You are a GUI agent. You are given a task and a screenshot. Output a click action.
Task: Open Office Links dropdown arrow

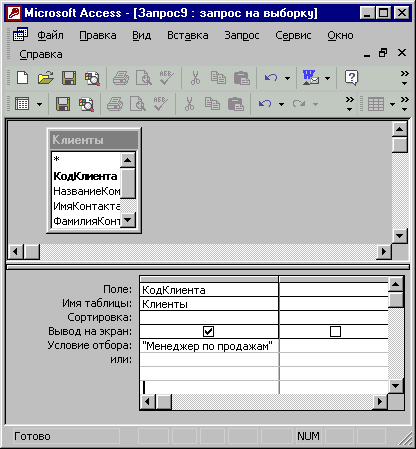coord(328,78)
